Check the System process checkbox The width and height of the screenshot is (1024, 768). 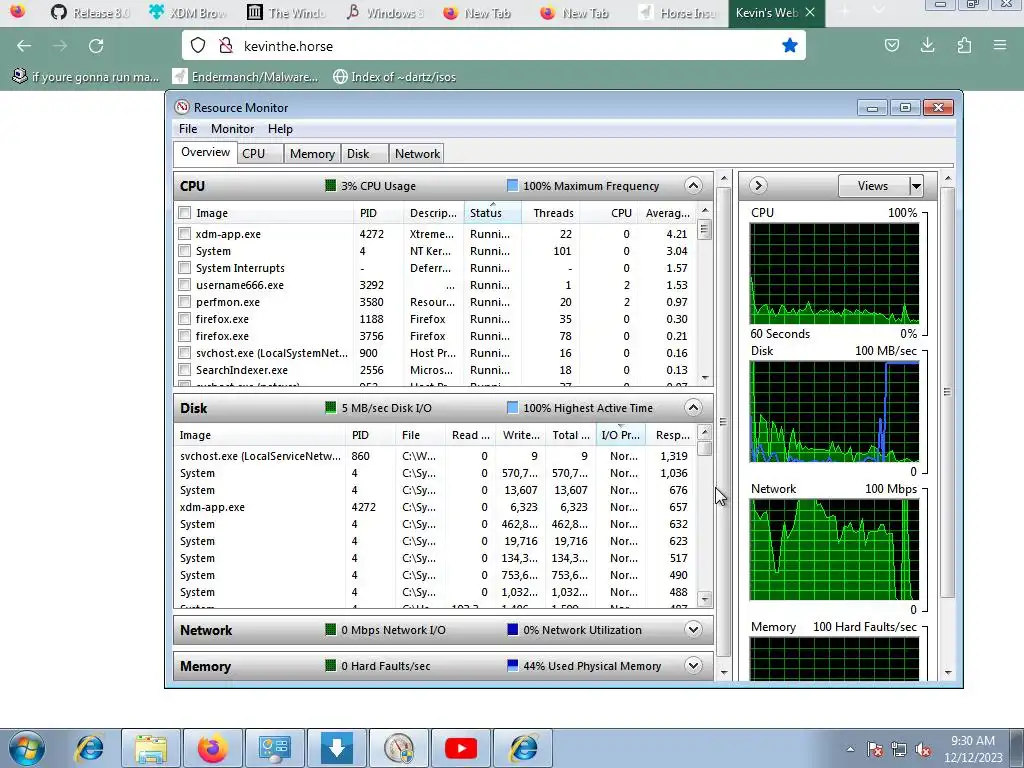tap(185, 251)
